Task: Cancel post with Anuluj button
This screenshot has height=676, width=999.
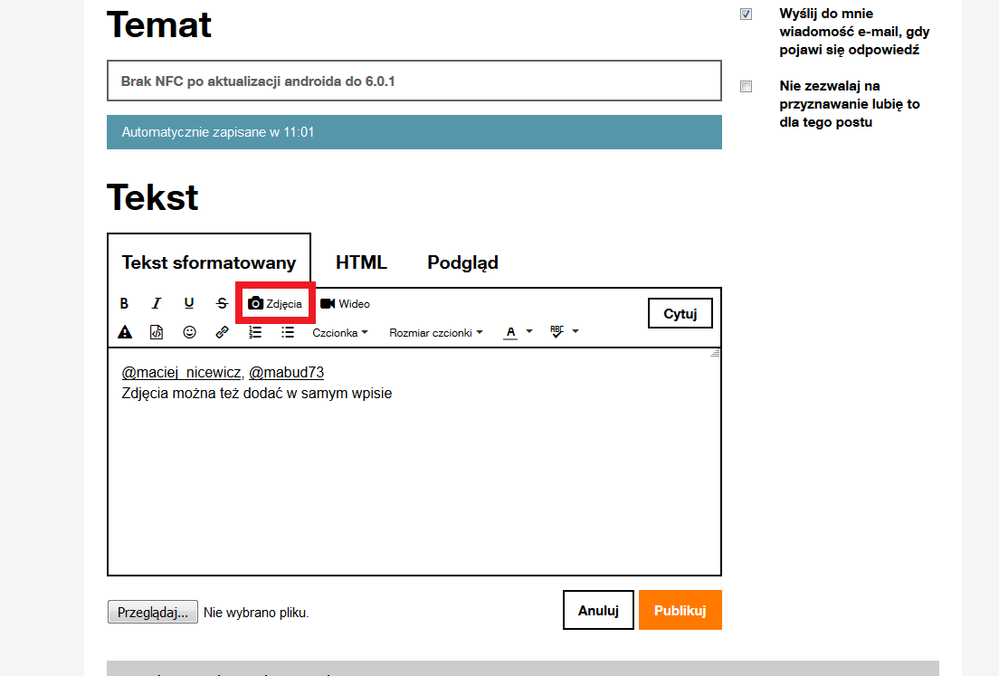Action: [x=598, y=610]
